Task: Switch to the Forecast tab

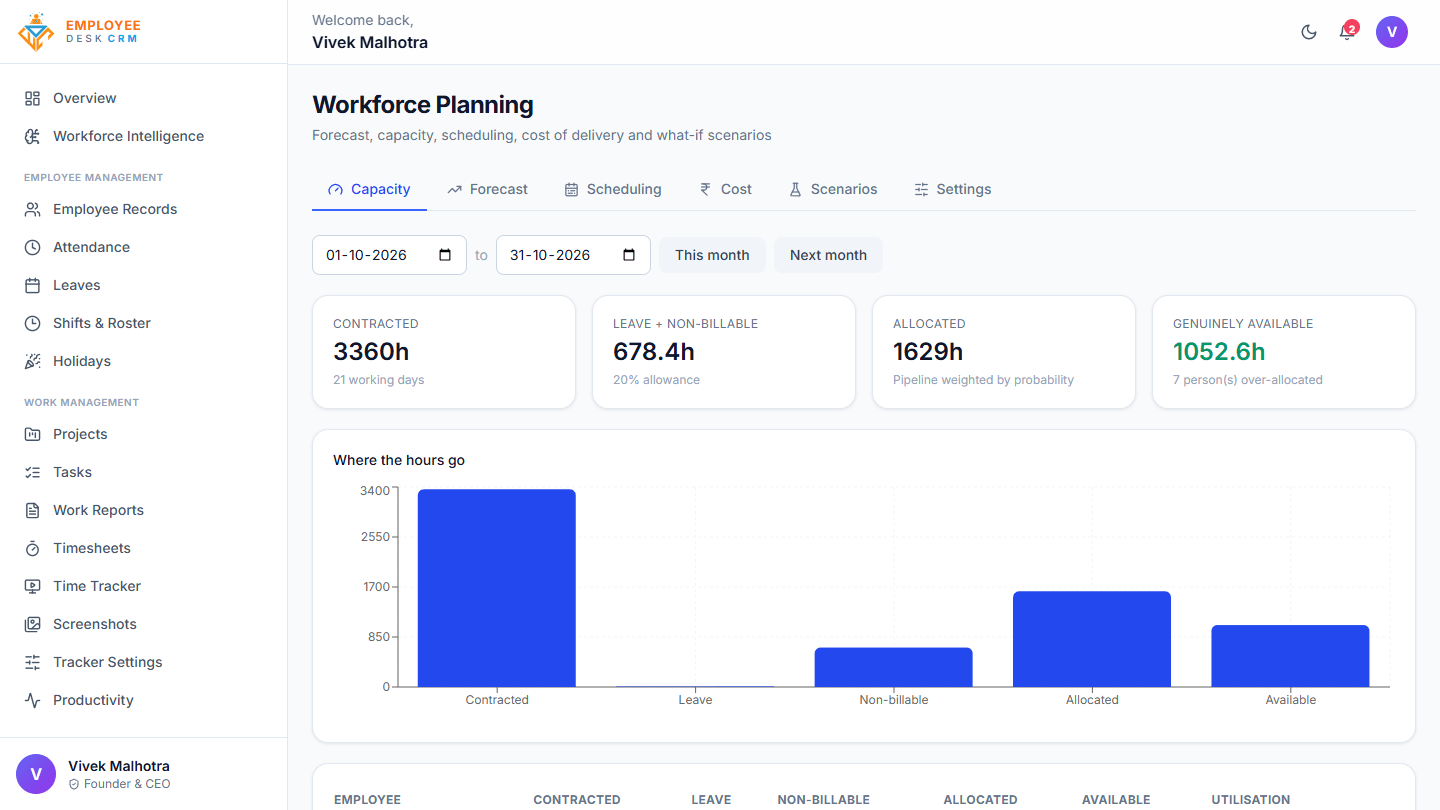Action: pyautogui.click(x=487, y=189)
